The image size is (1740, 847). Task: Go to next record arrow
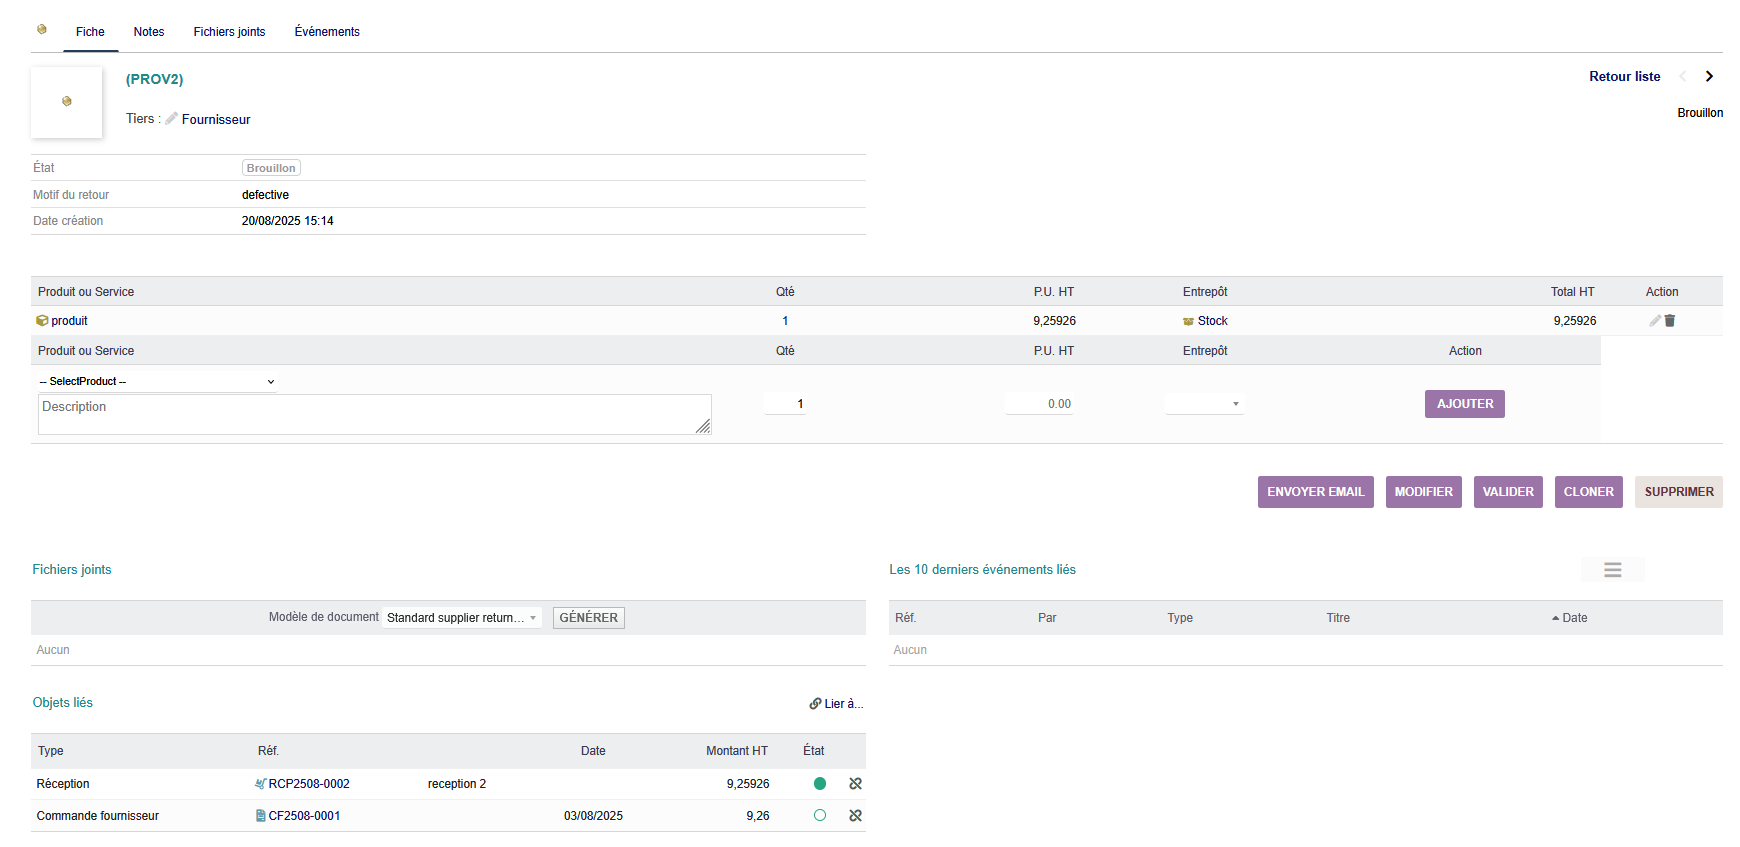1709,76
